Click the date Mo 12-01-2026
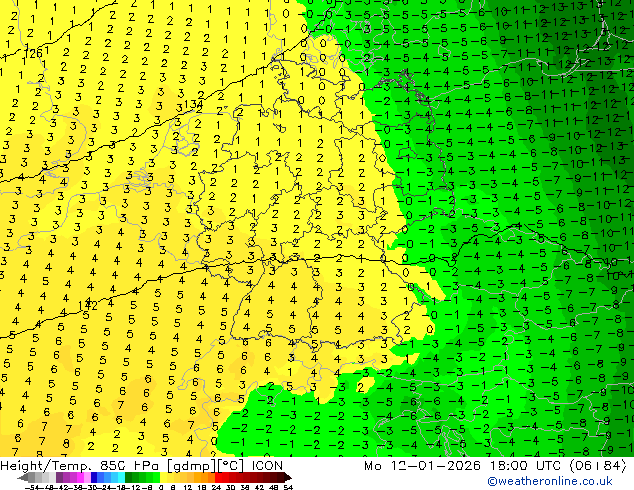Viewport: 634px width, 490px height. (423, 466)
